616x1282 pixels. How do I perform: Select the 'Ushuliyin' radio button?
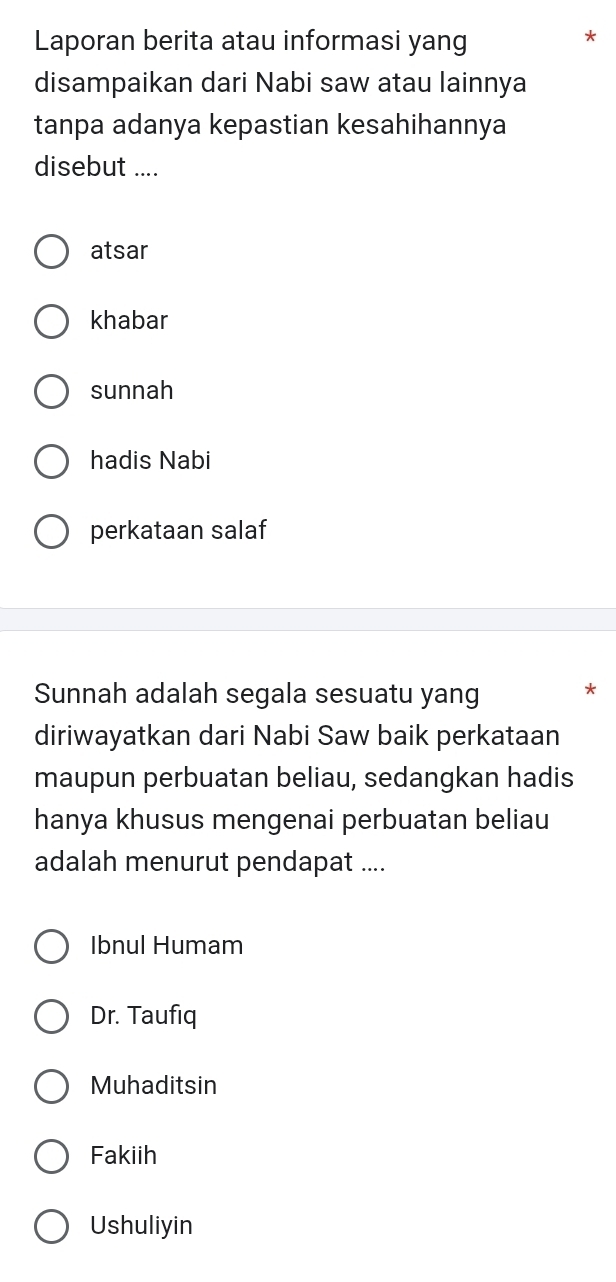tap(52, 1226)
